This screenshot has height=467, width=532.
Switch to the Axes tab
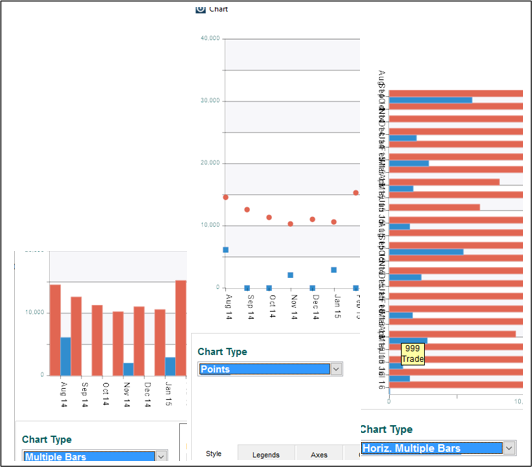click(319, 455)
